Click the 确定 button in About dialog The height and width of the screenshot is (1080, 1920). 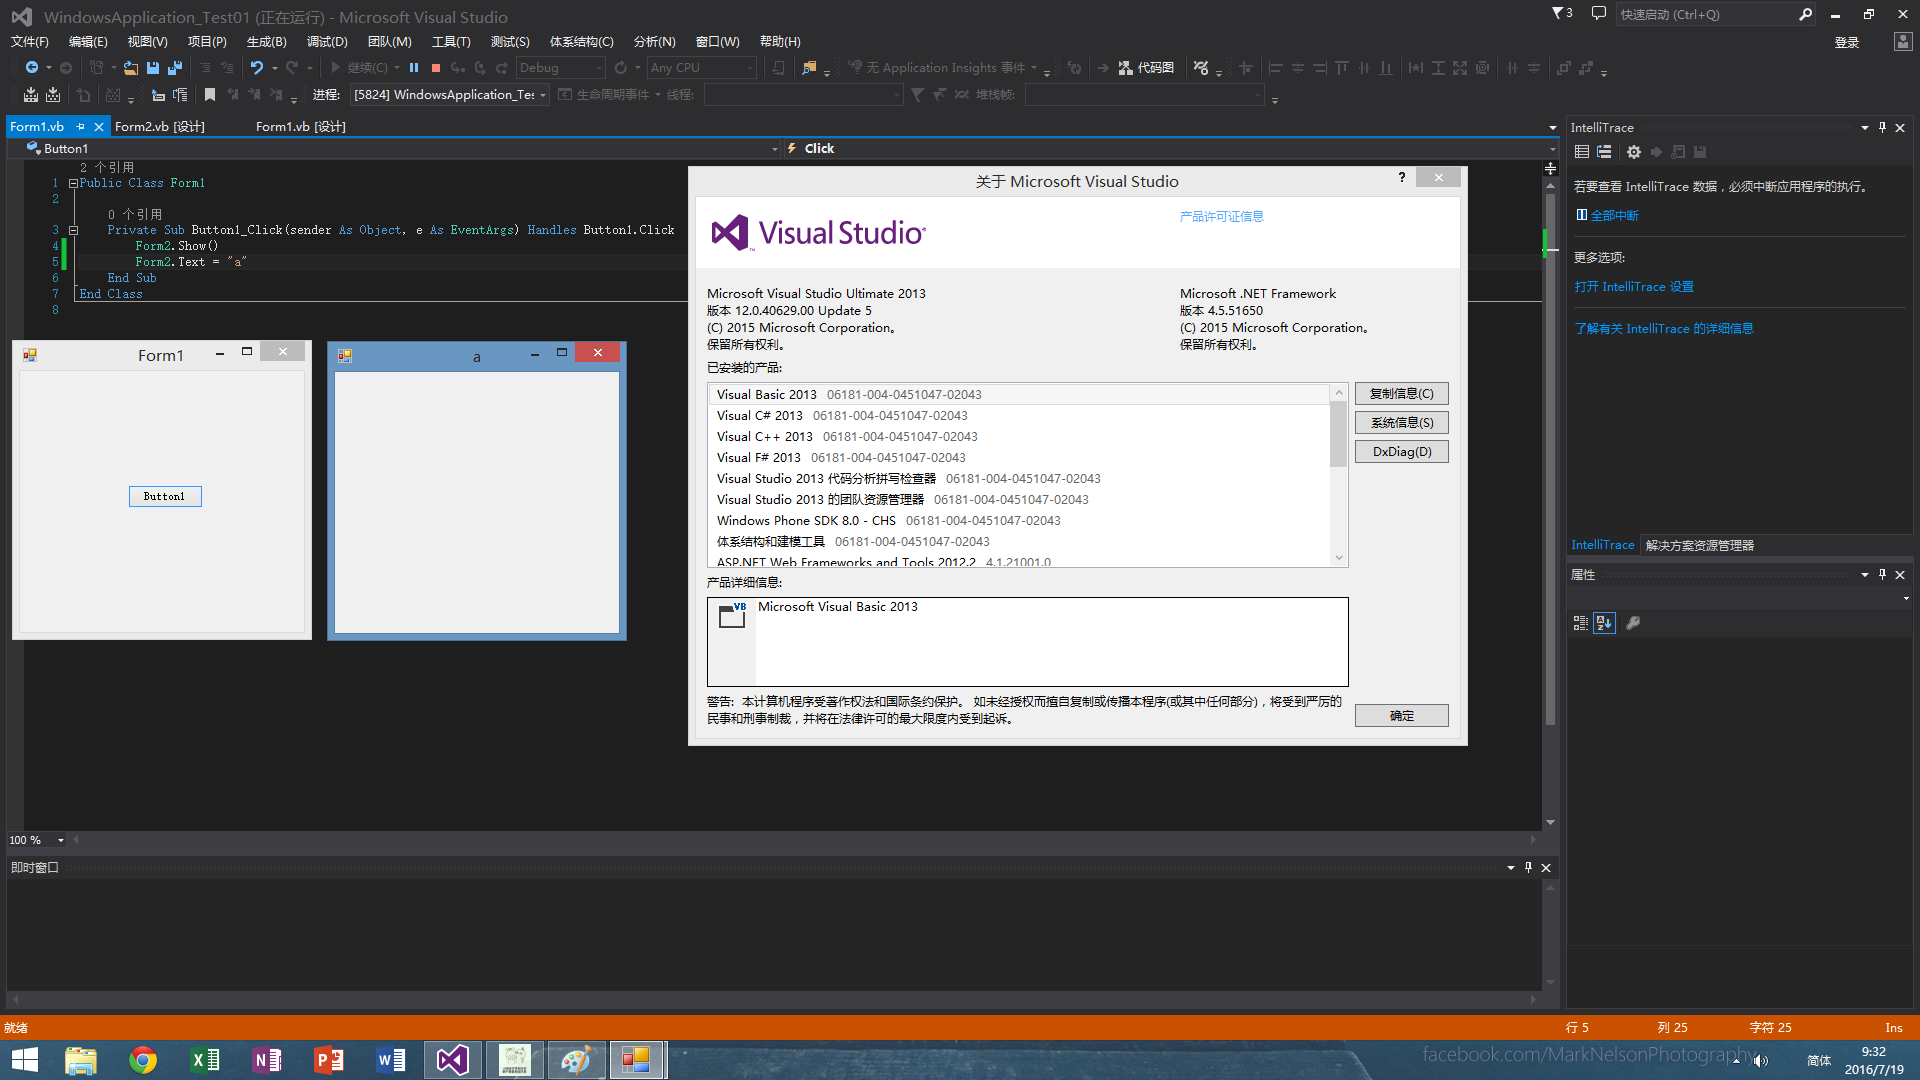[1401, 716]
